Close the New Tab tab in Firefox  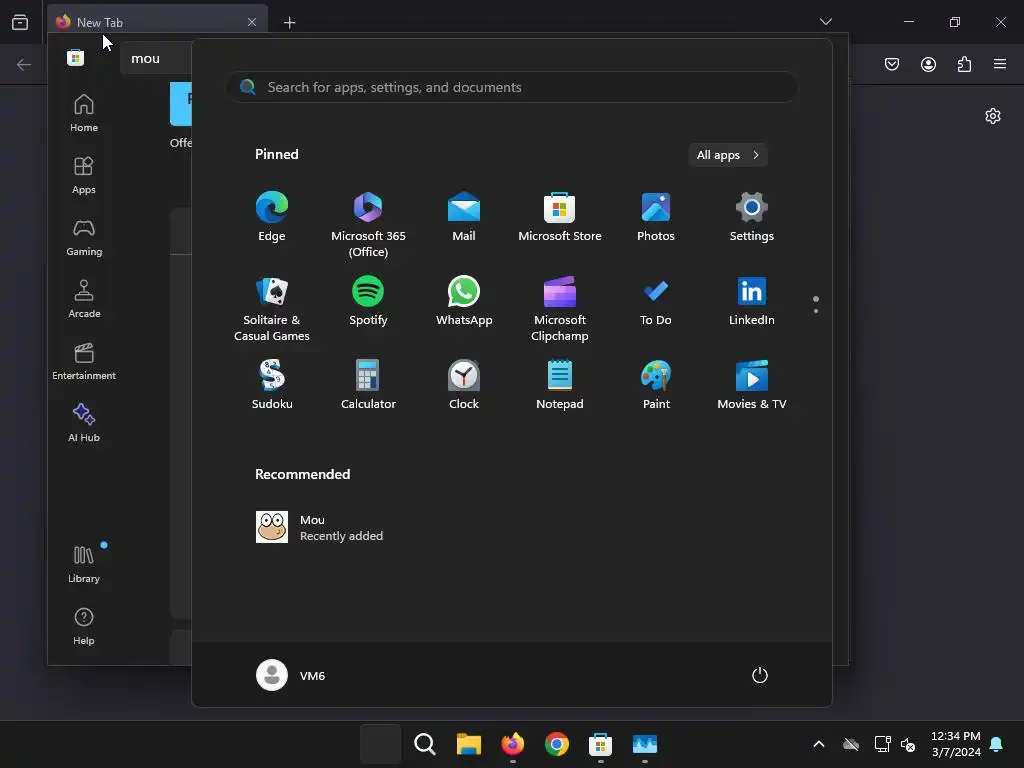point(251,22)
